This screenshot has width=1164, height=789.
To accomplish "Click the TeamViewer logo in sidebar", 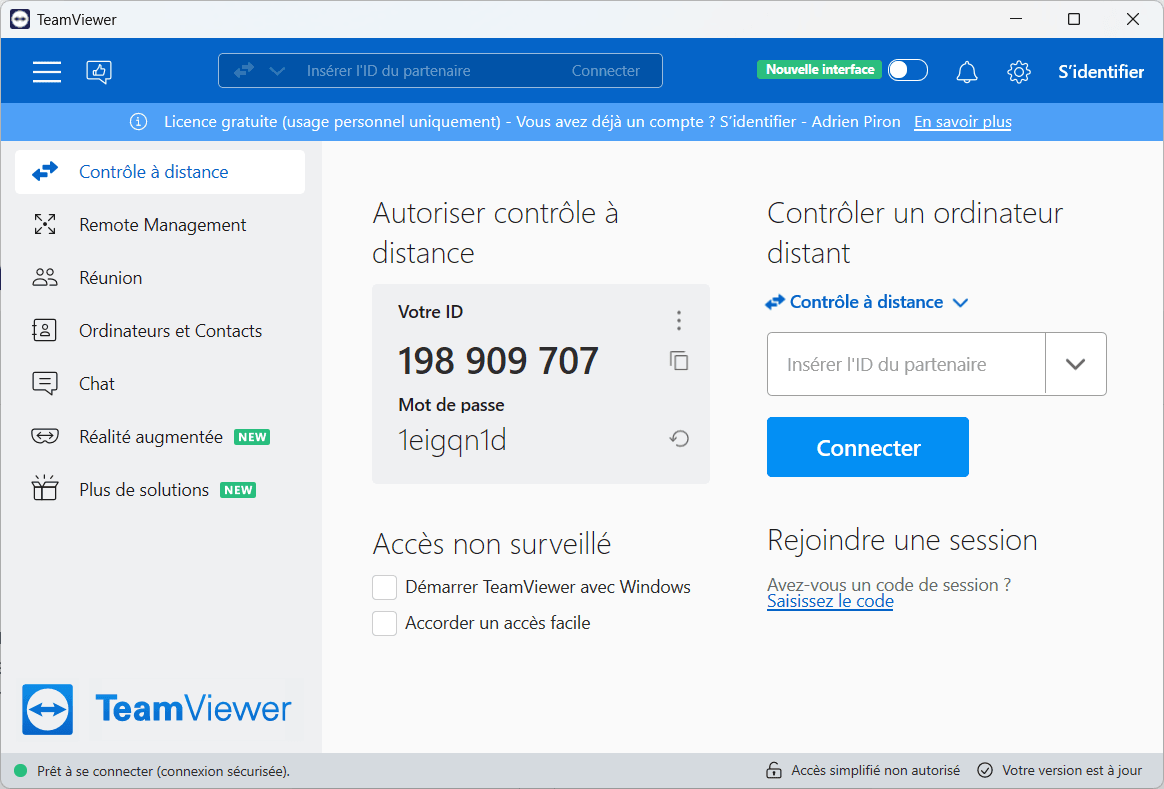I will pyautogui.click(x=48, y=710).
